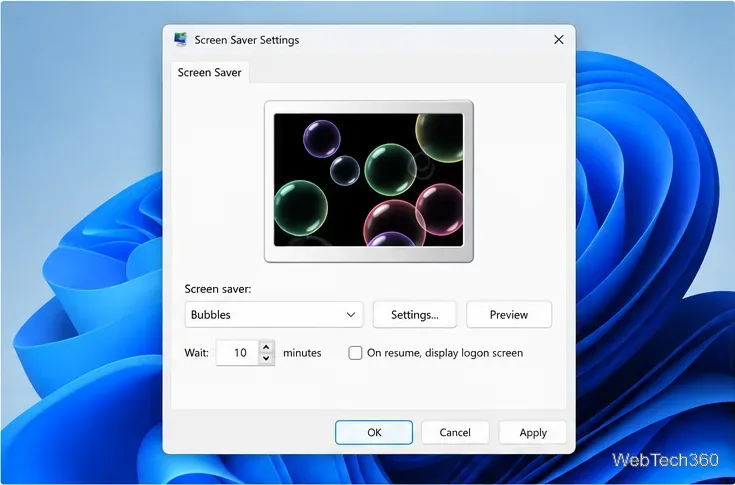This screenshot has height=485, width=735.
Task: Click the "Screen Saver Settings" title text
Action: 247,40
